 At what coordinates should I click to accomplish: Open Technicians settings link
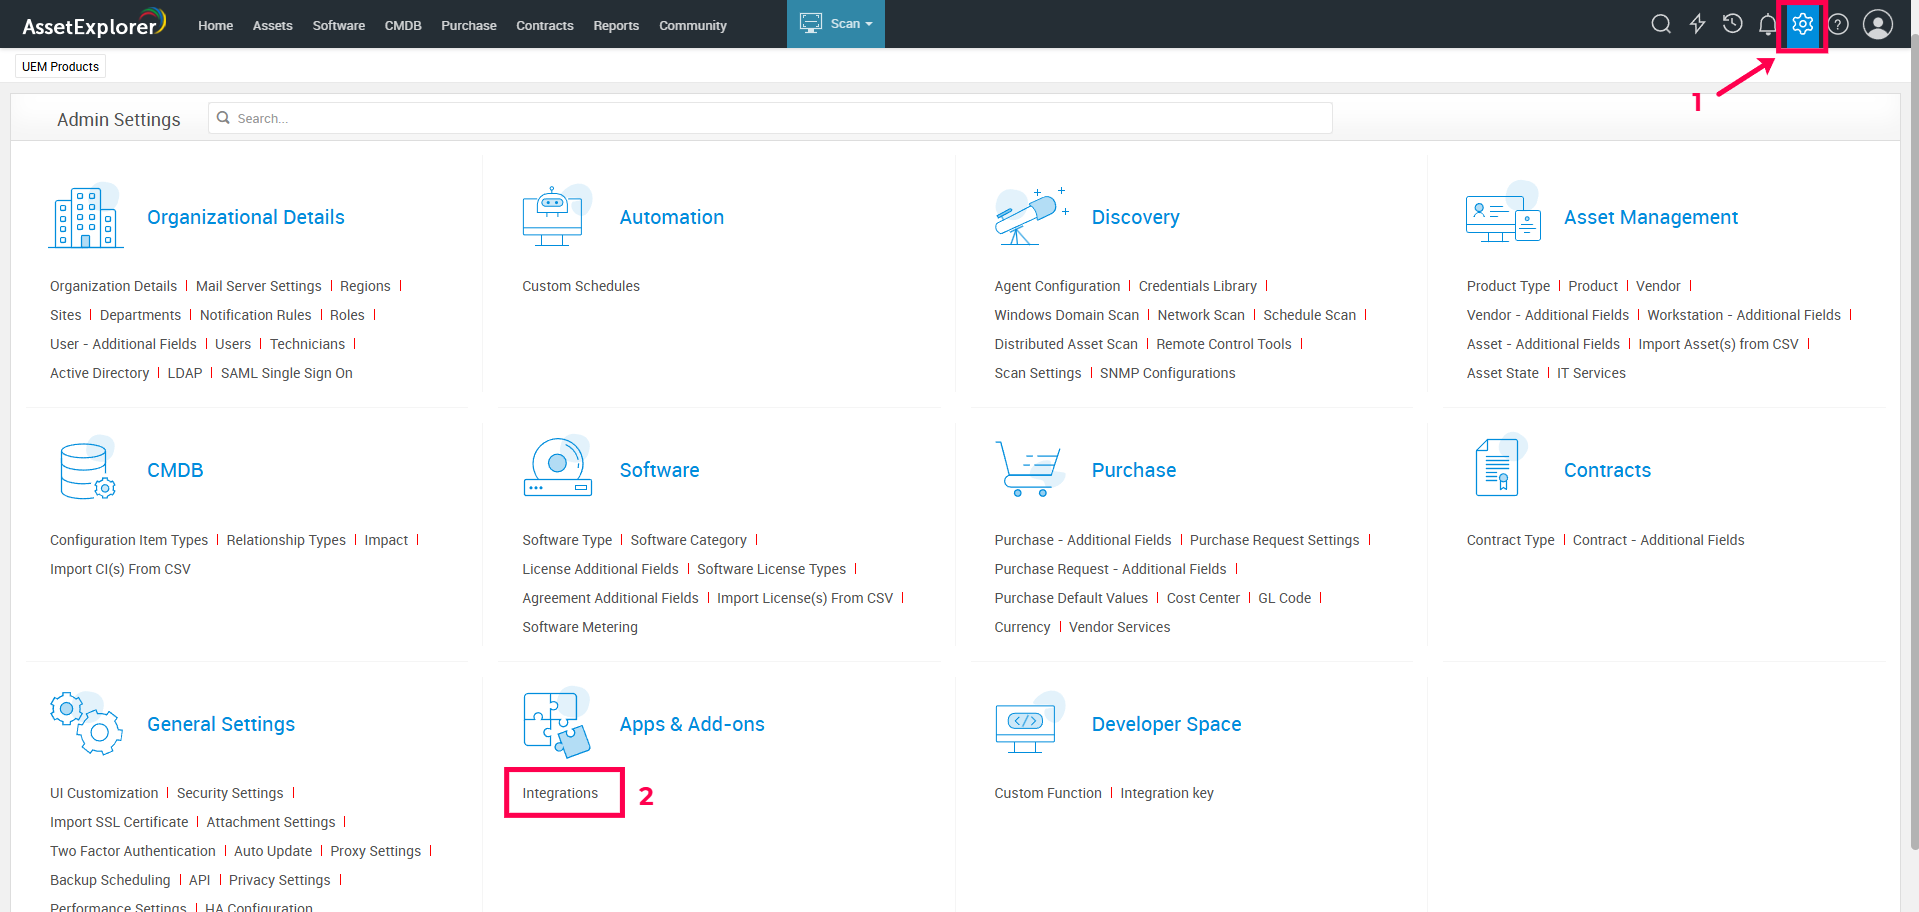(x=307, y=344)
